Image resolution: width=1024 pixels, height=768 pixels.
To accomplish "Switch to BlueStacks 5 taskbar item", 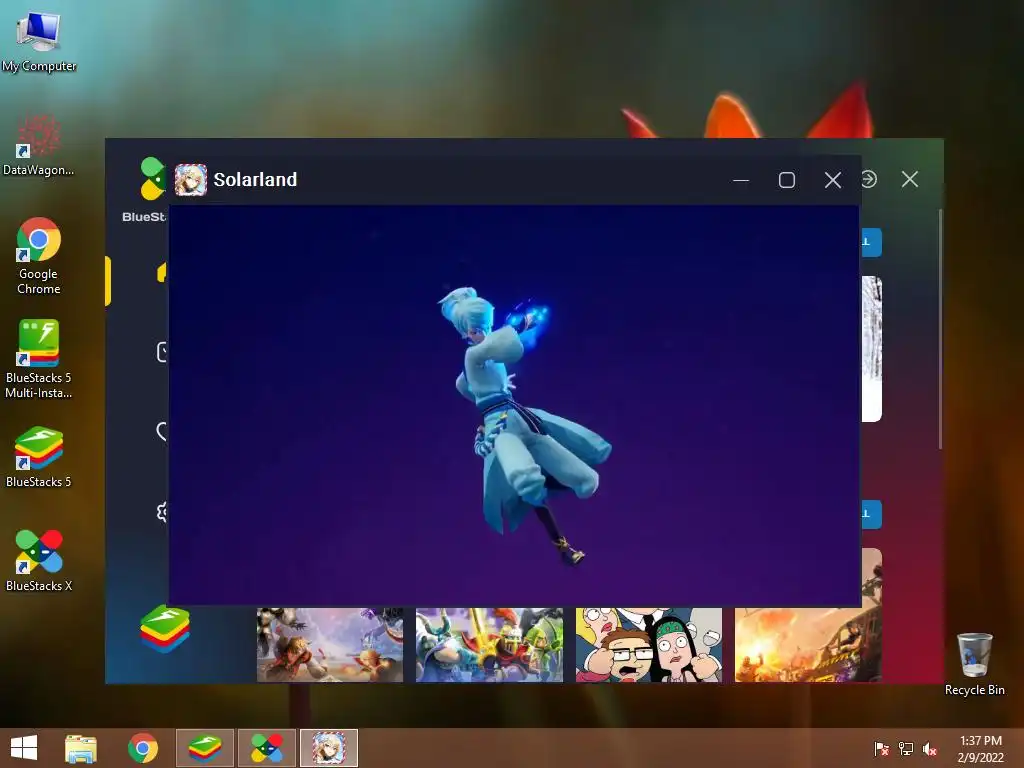I will (205, 748).
